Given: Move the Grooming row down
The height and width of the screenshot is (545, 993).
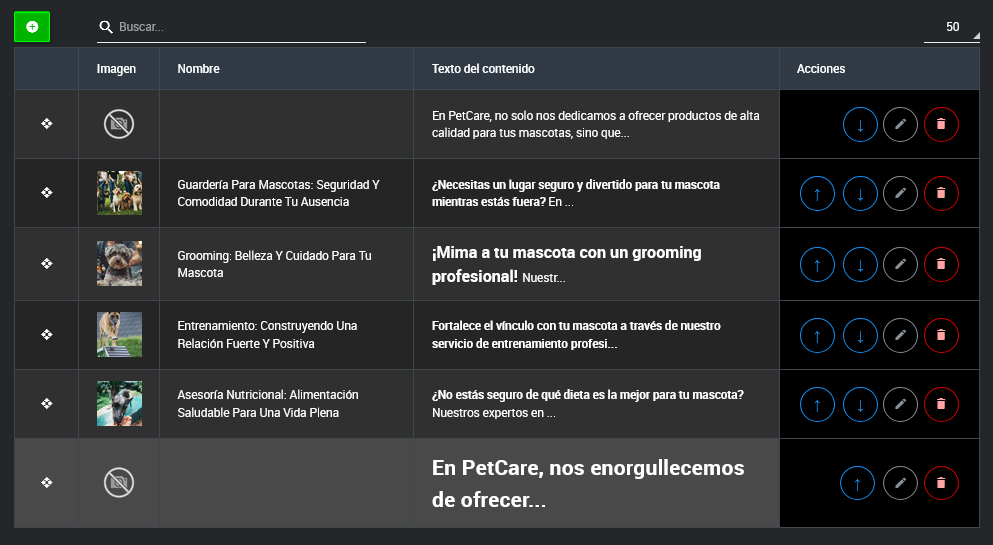Looking at the screenshot, I should 860,264.
